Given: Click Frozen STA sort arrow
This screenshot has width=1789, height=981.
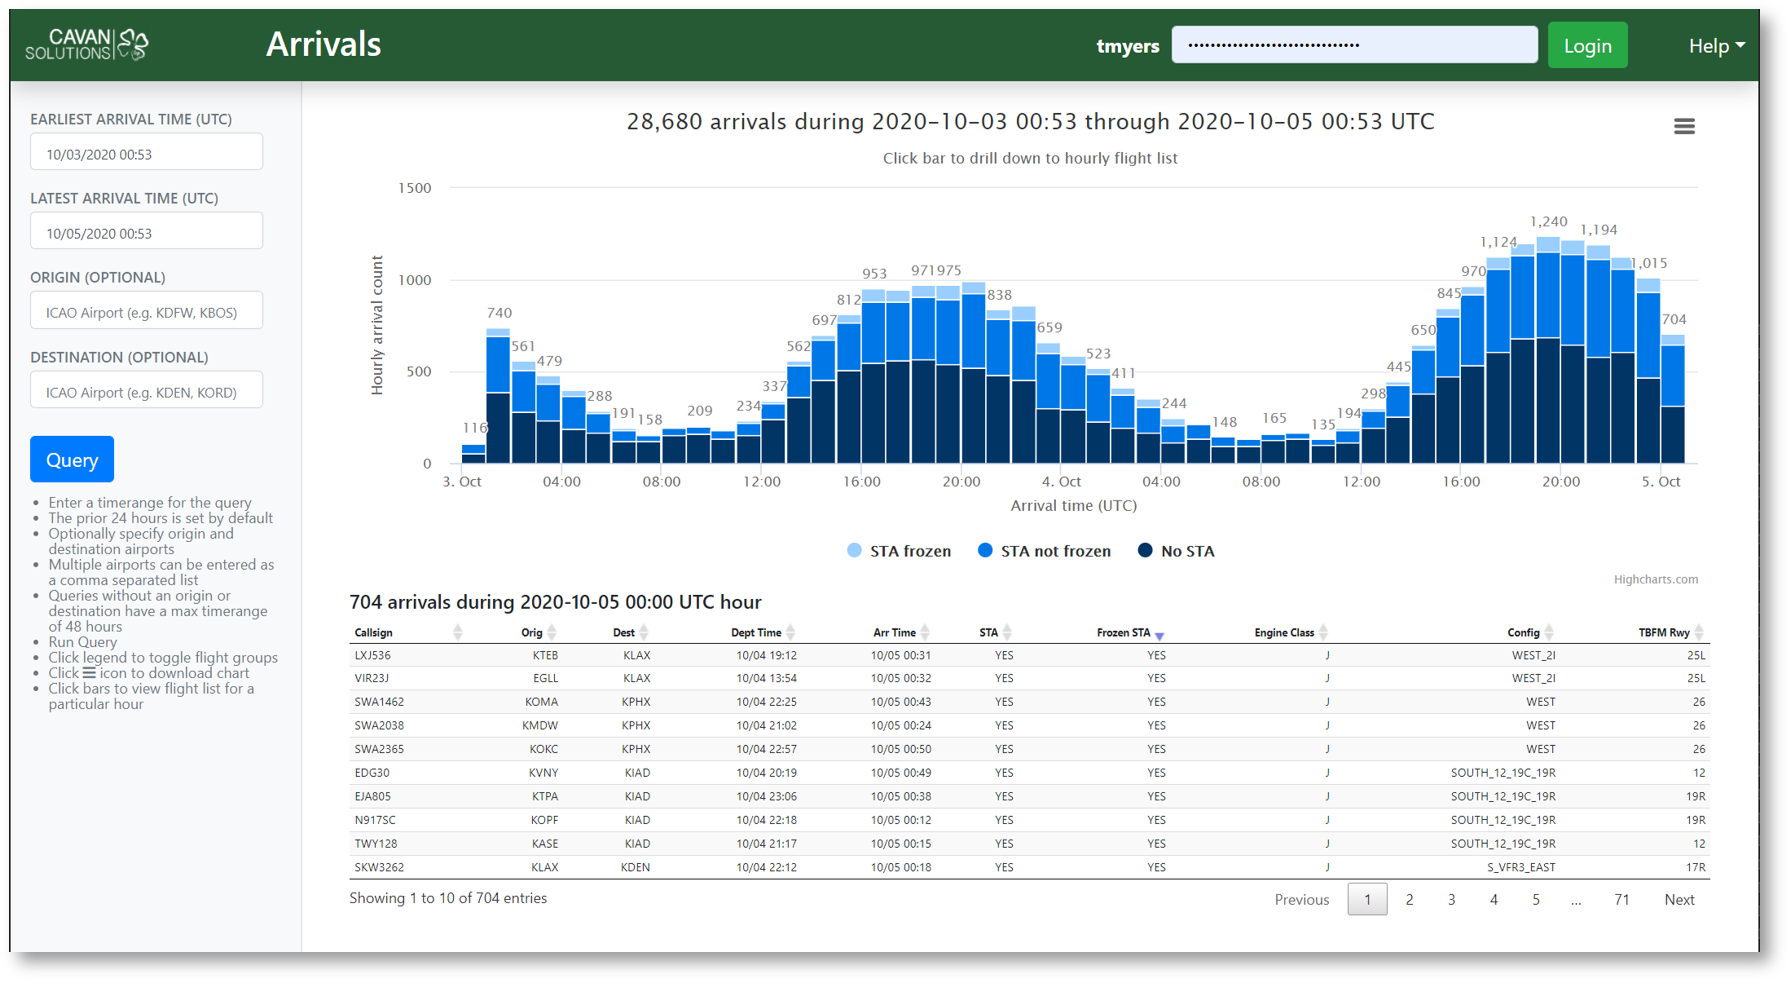Looking at the screenshot, I should pos(1159,634).
